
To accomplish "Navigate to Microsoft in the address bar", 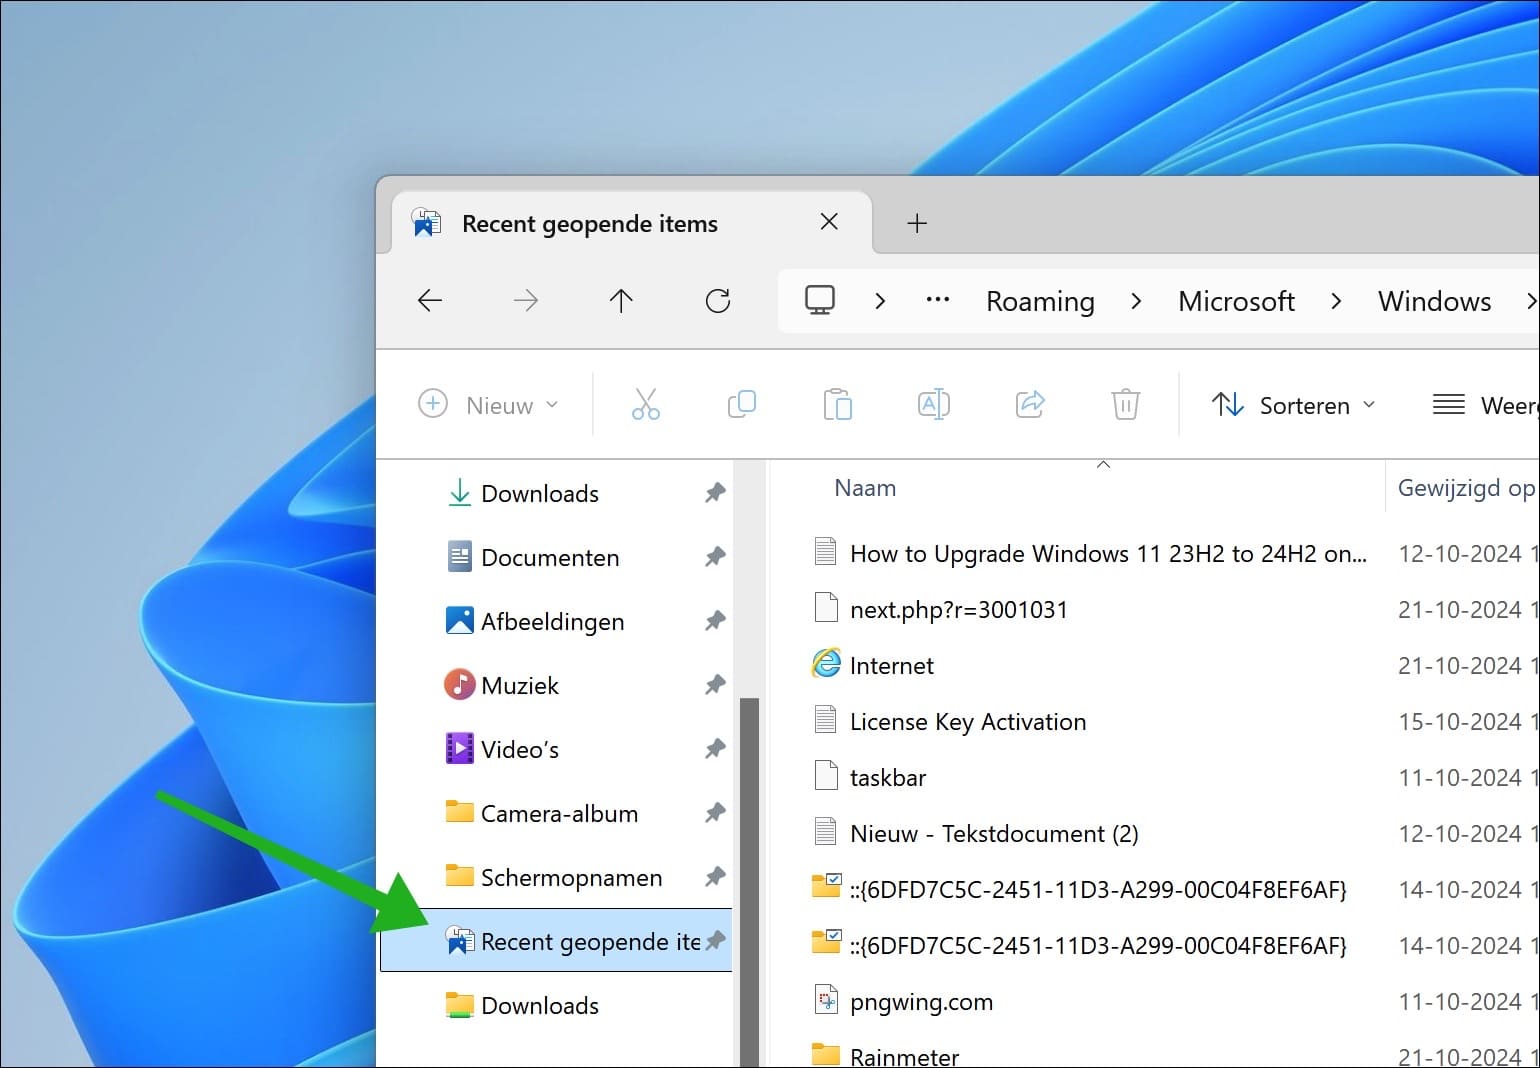I will click(x=1236, y=301).
